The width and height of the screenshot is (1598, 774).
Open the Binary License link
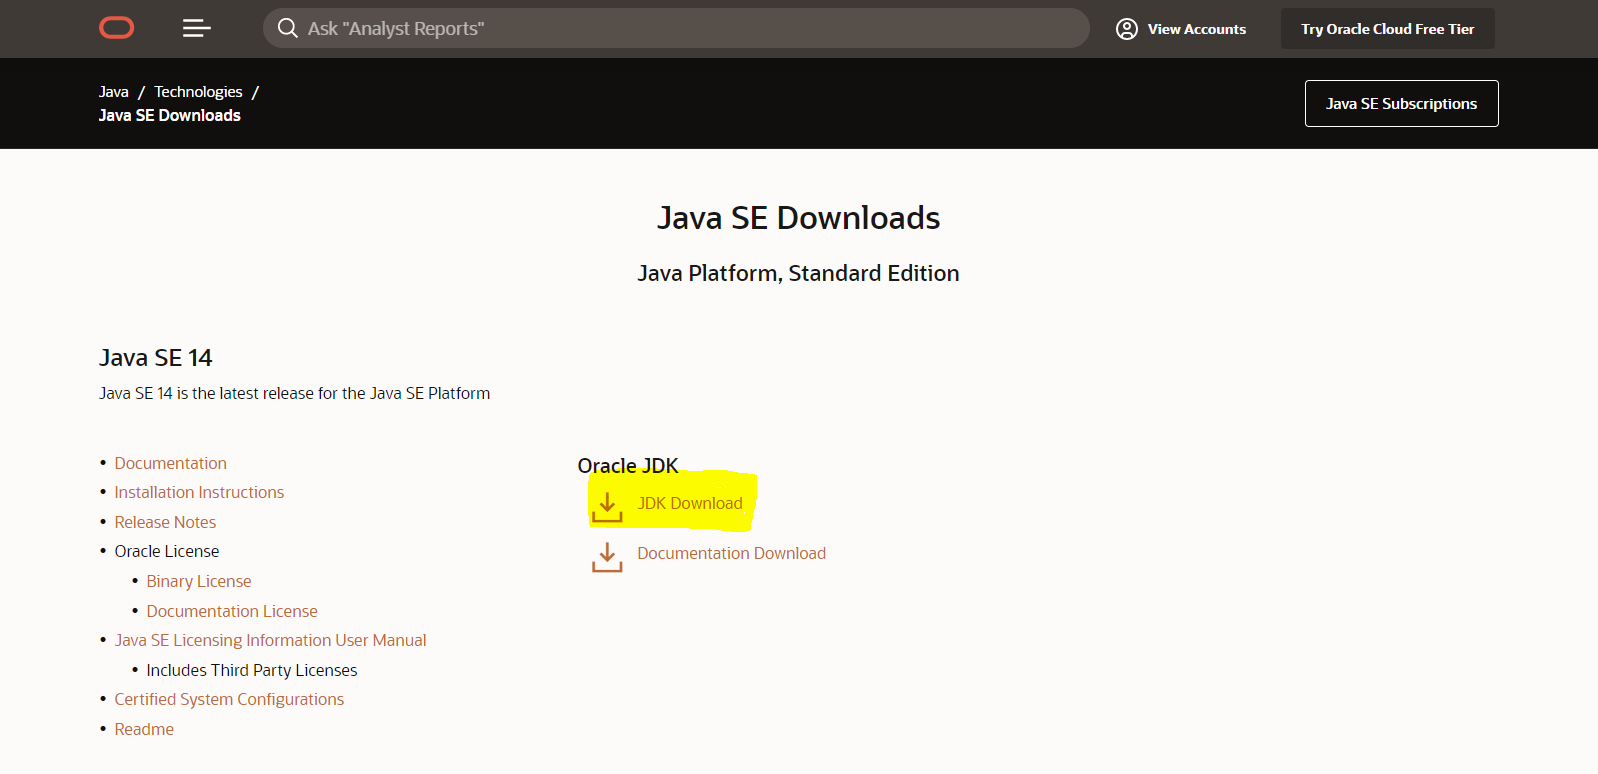199,581
